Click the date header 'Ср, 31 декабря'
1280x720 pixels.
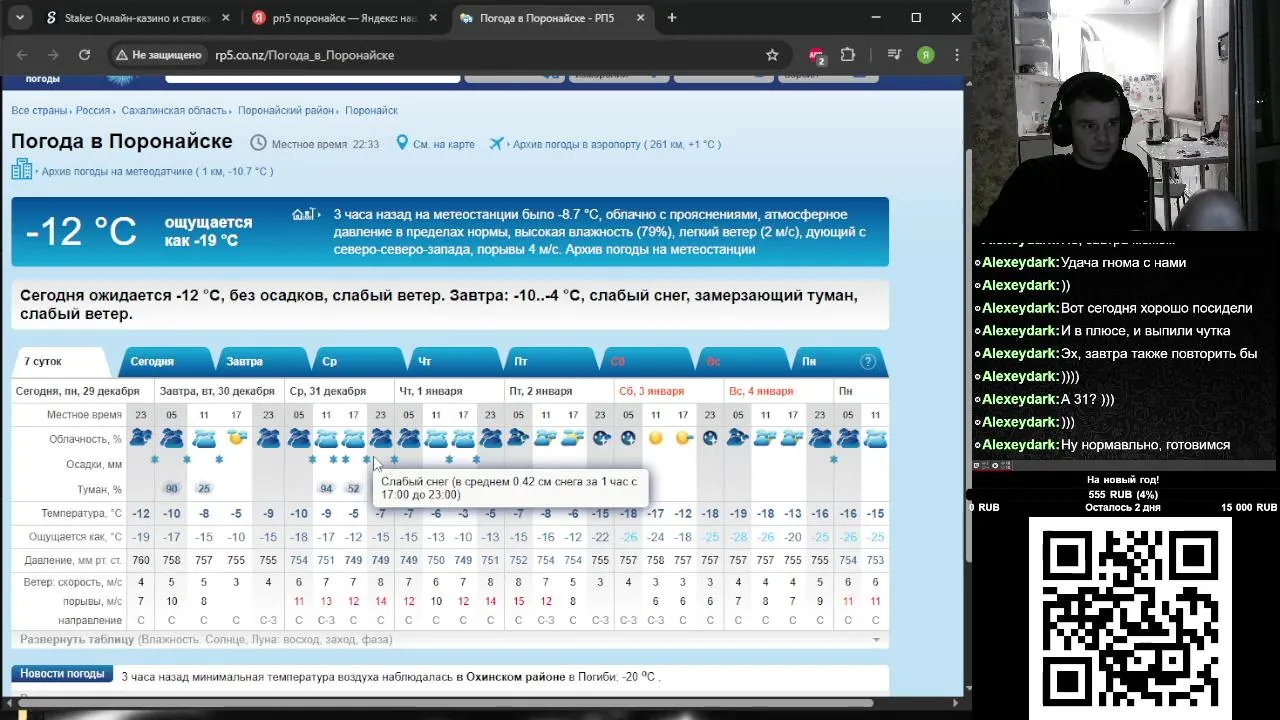coord(326,391)
